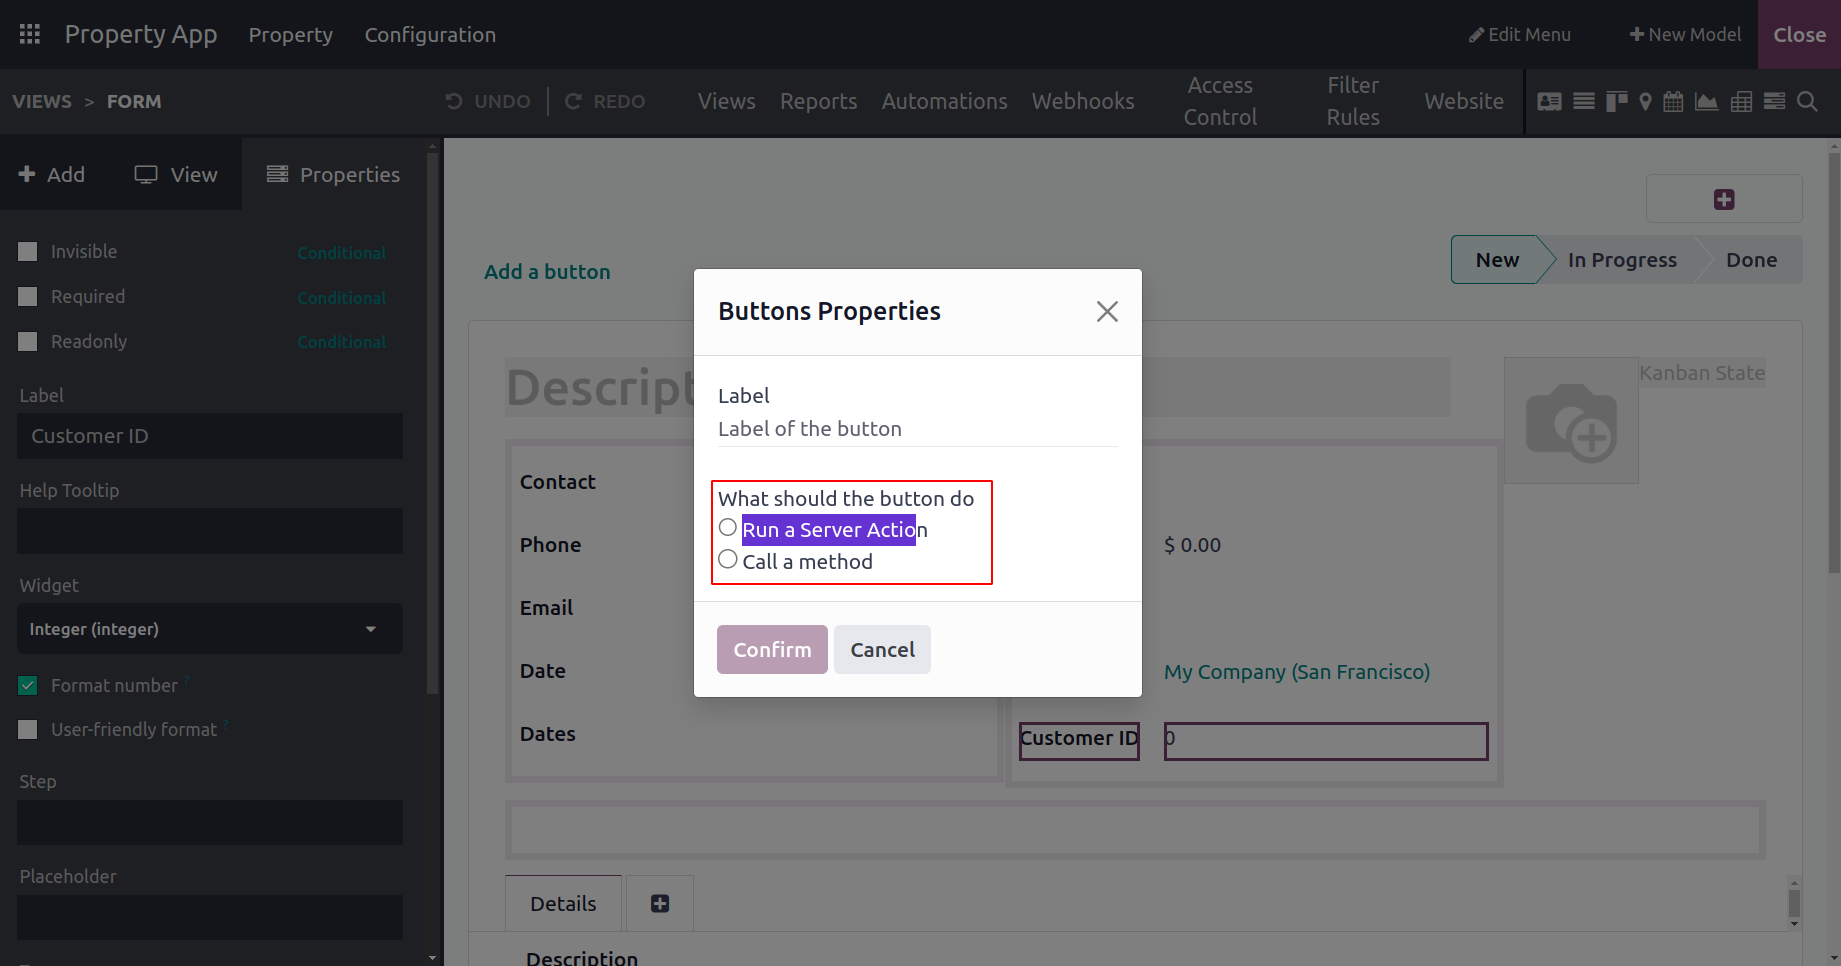Click Cancel in the dialog
This screenshot has height=966, width=1841.
(882, 649)
